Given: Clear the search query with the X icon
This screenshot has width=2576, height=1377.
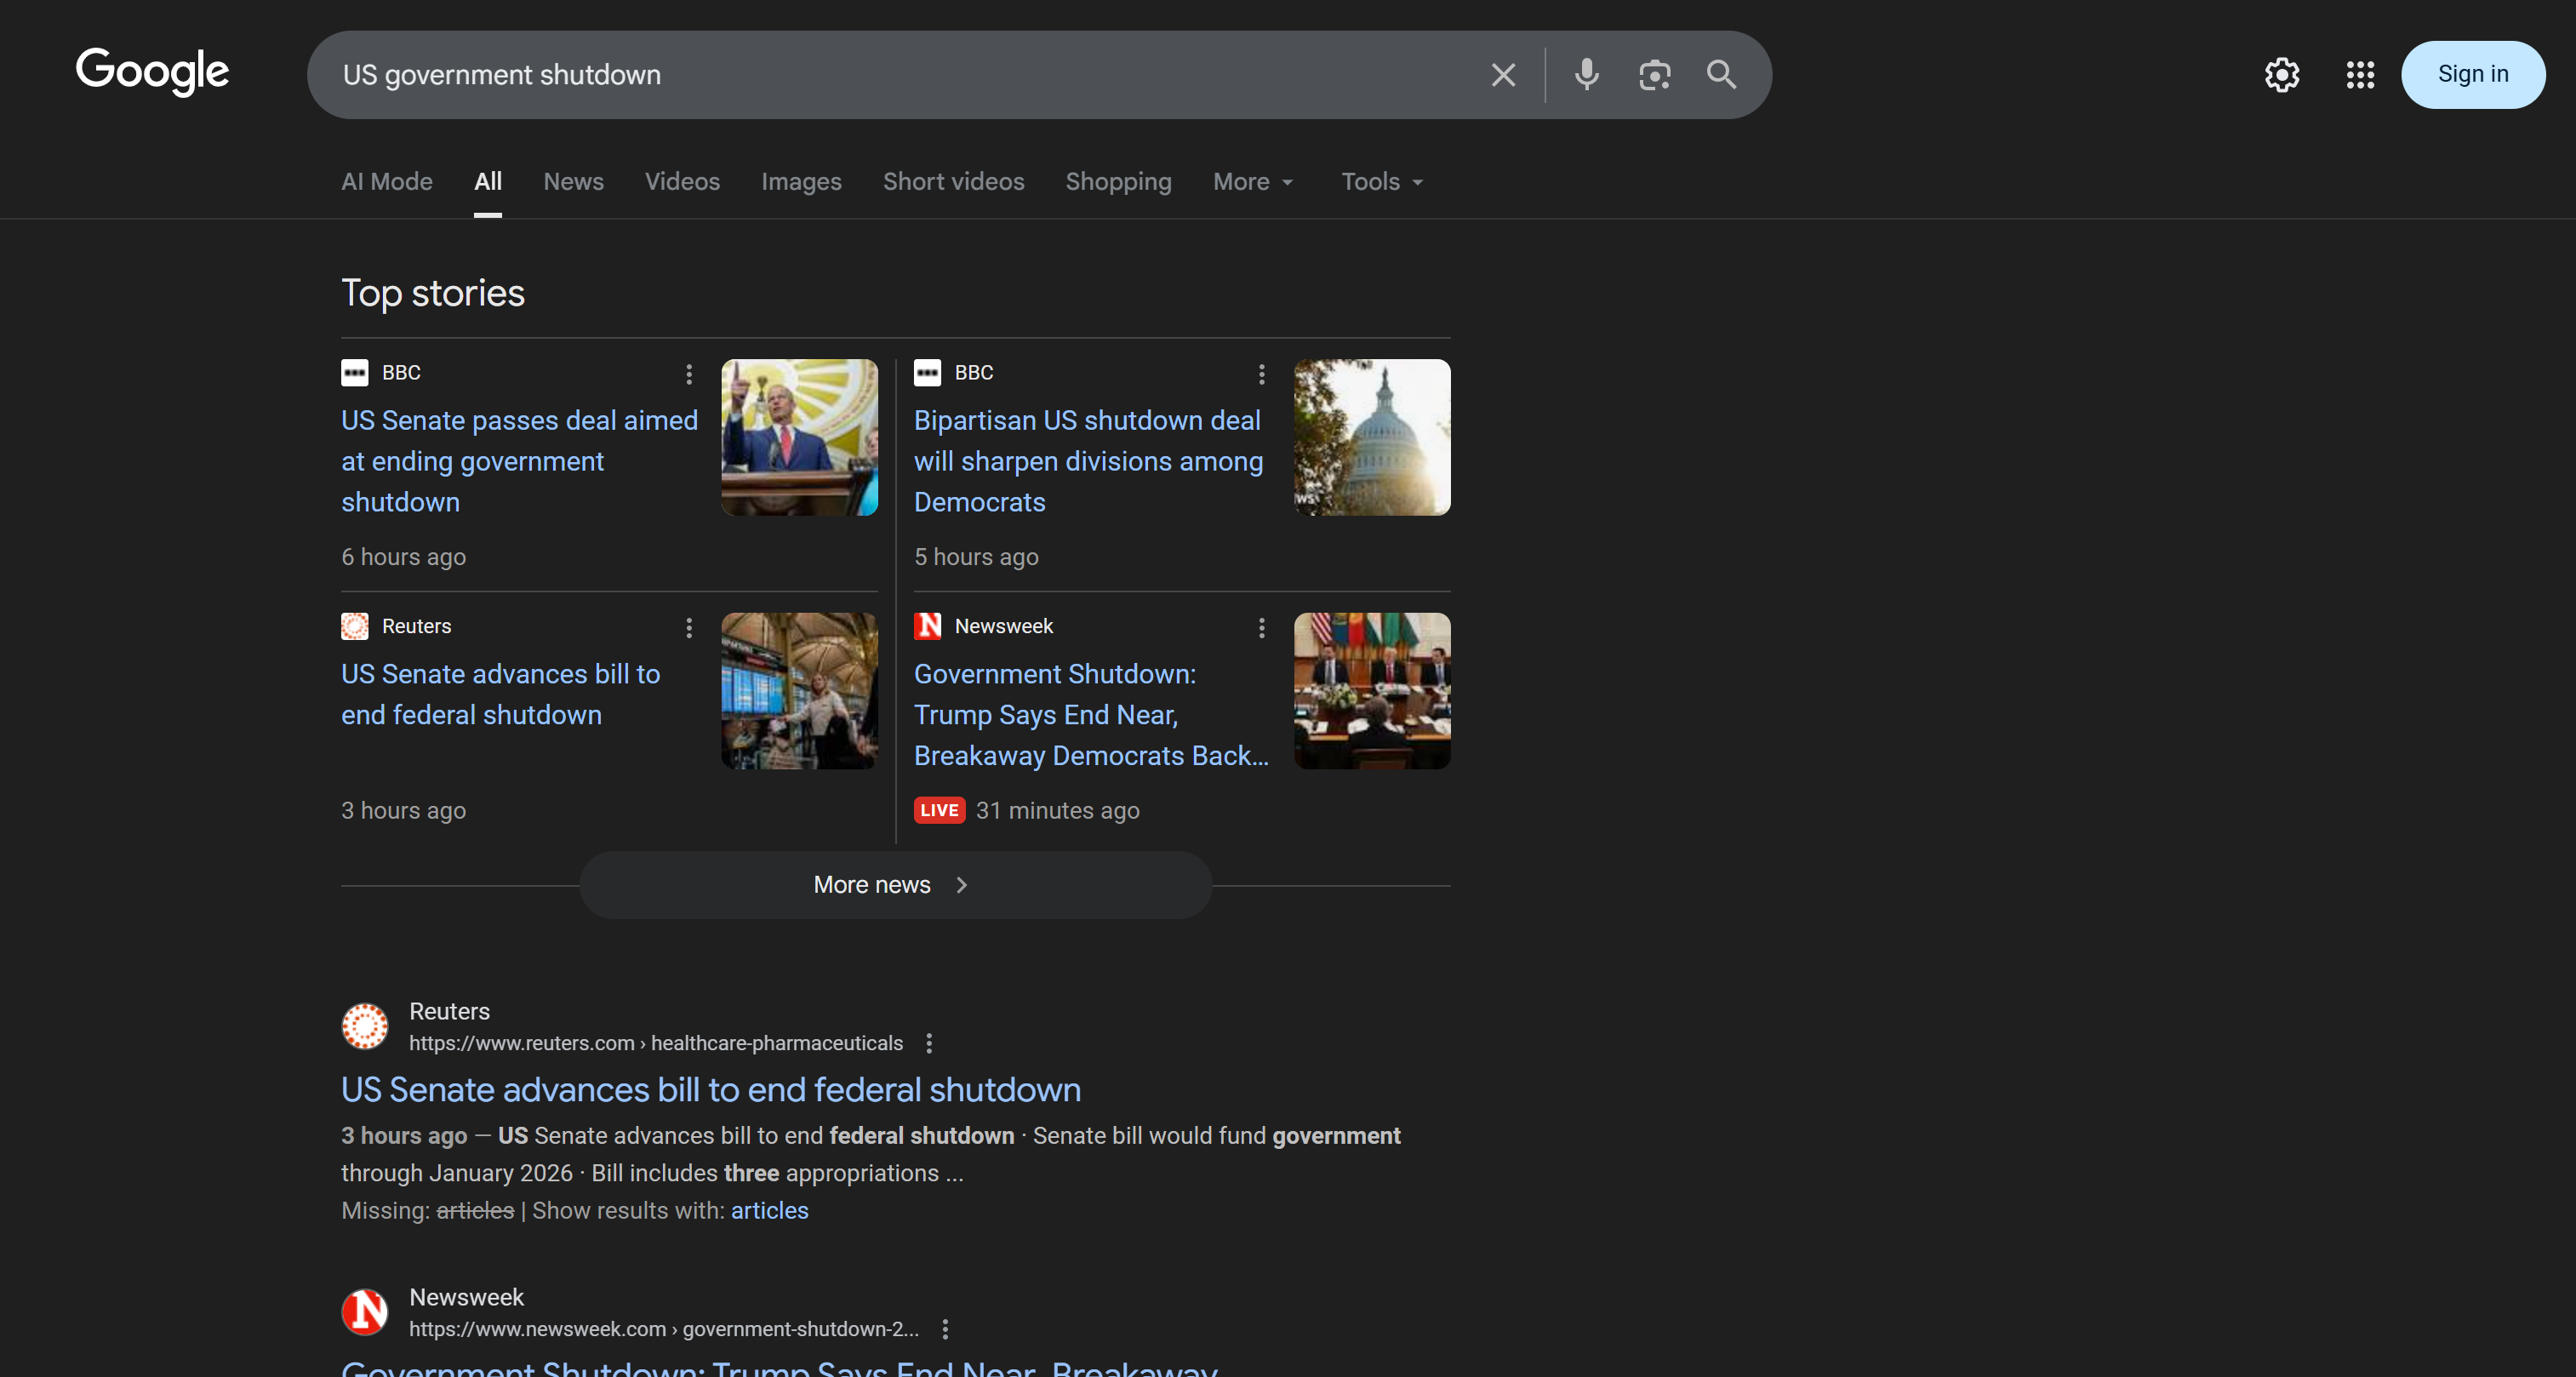Looking at the screenshot, I should (1502, 74).
